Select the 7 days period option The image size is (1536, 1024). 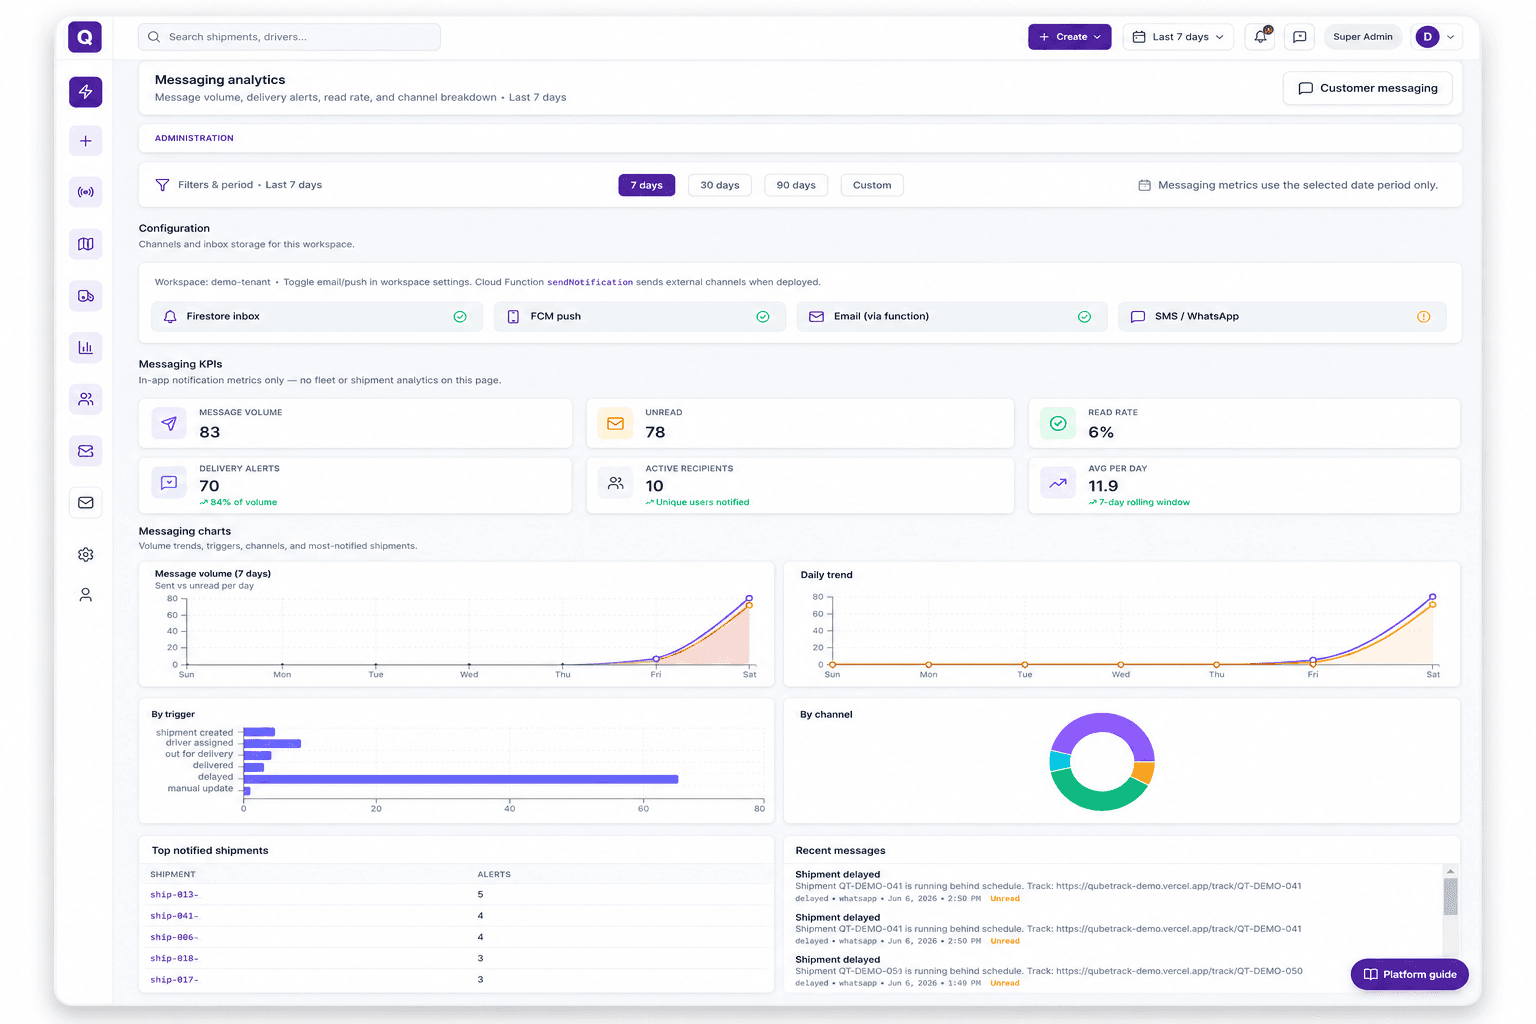click(646, 185)
